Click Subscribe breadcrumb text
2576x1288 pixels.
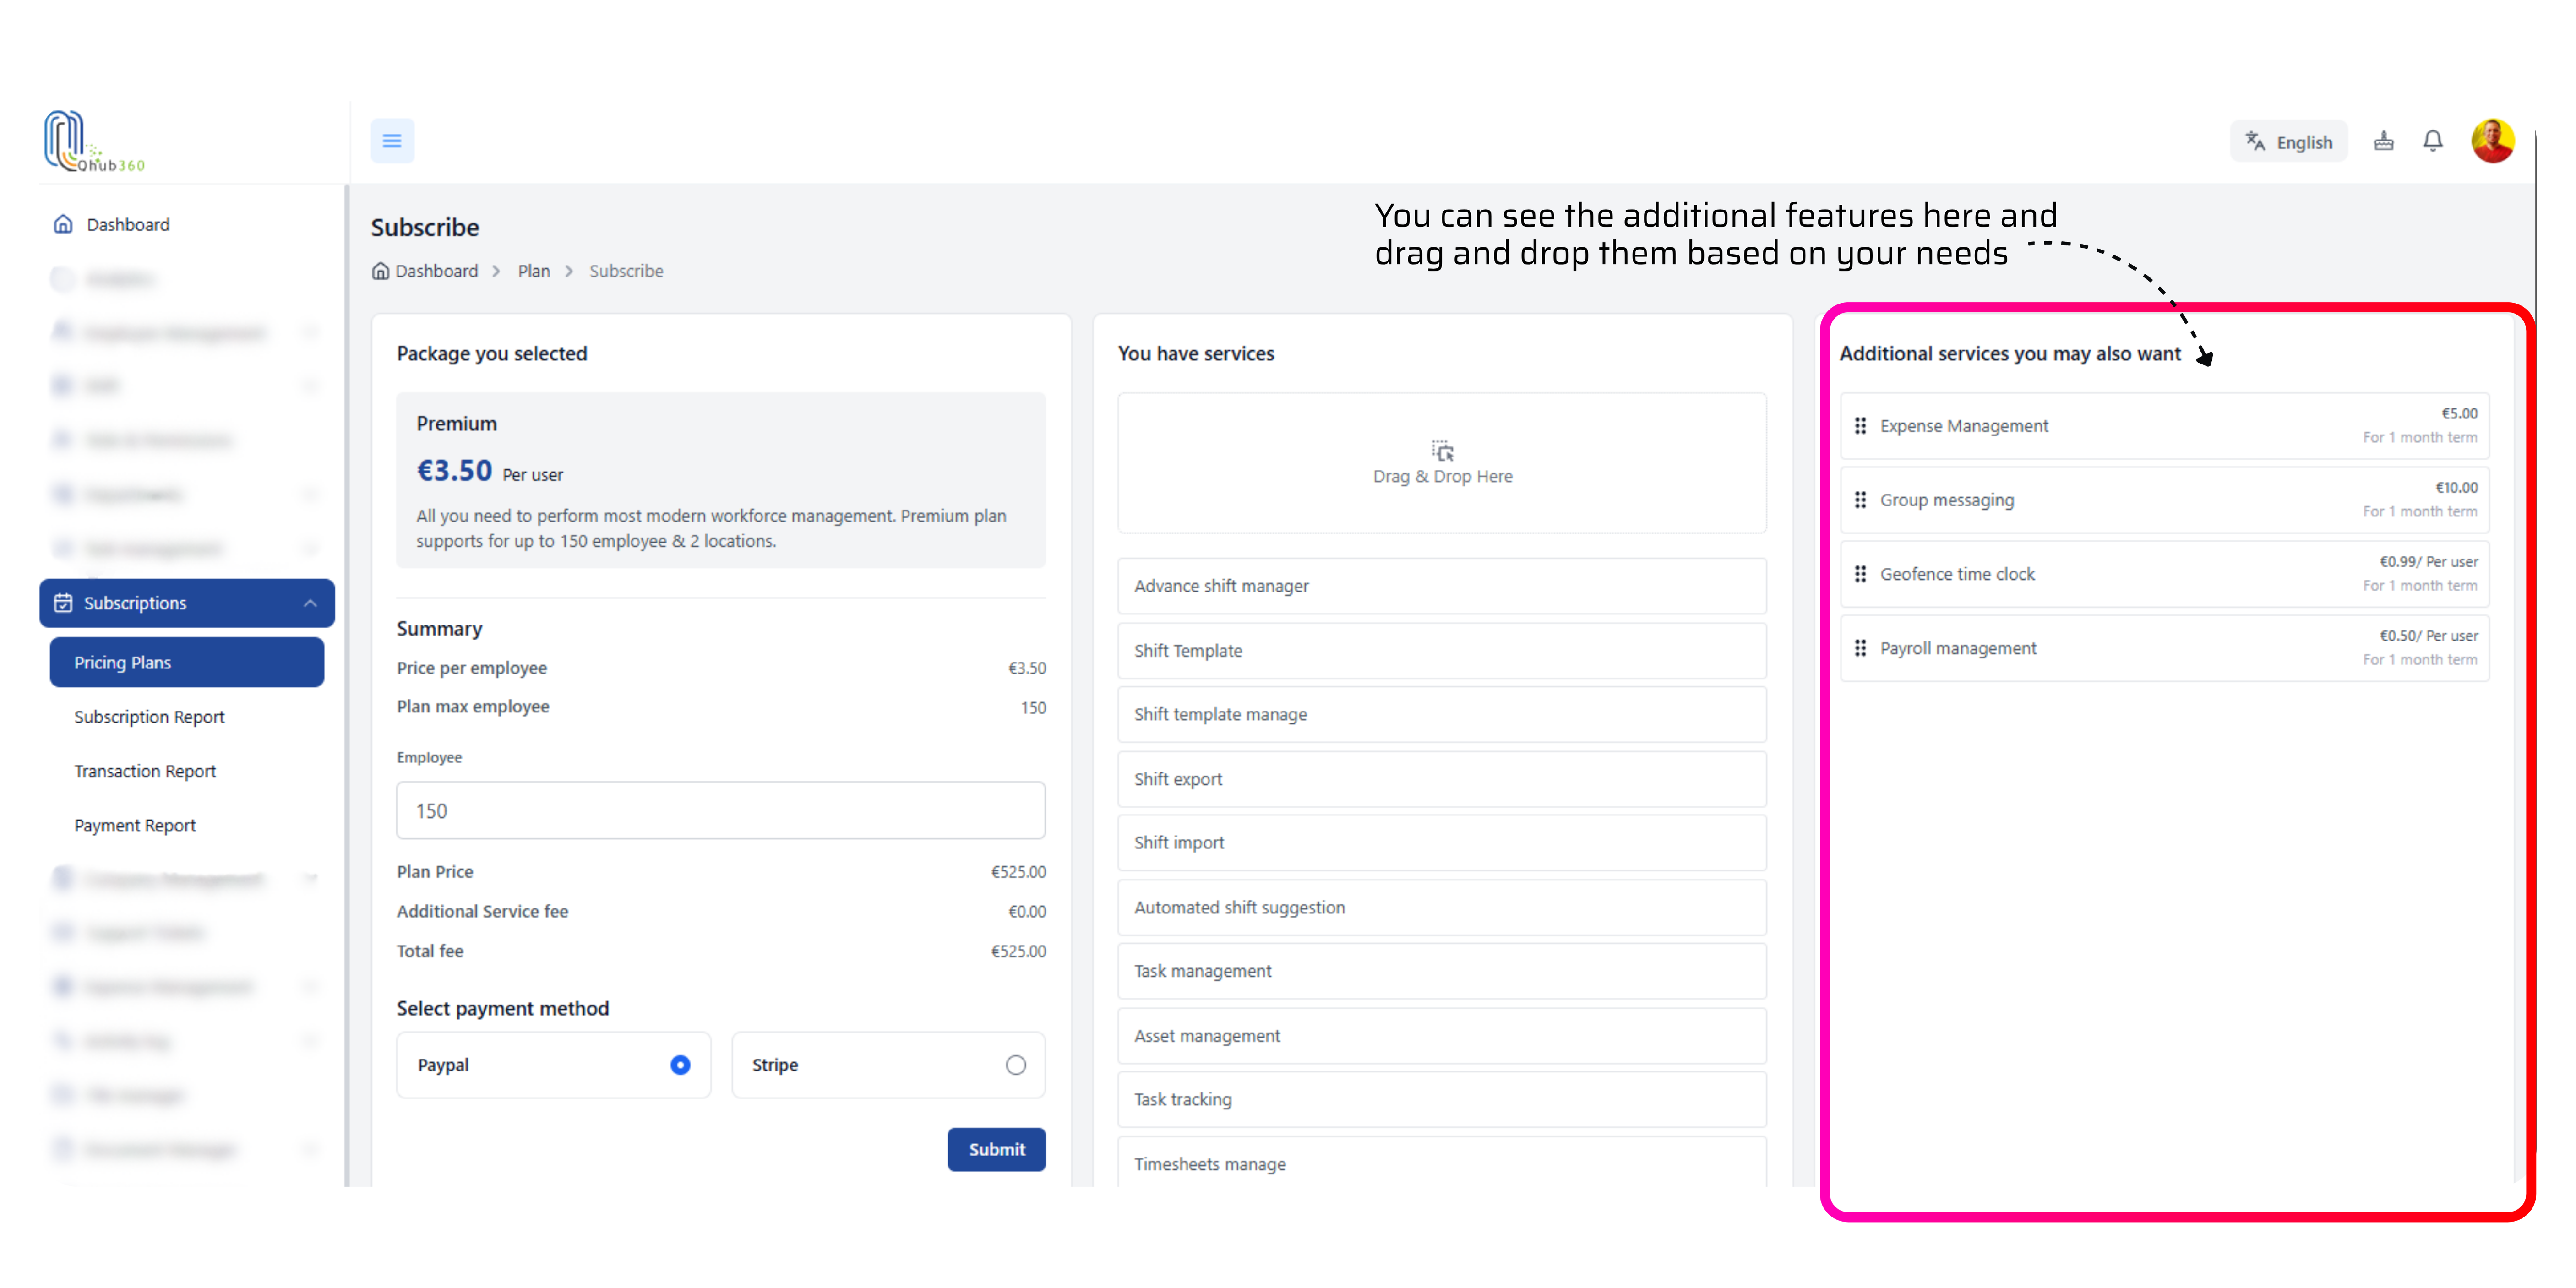pyautogui.click(x=626, y=271)
